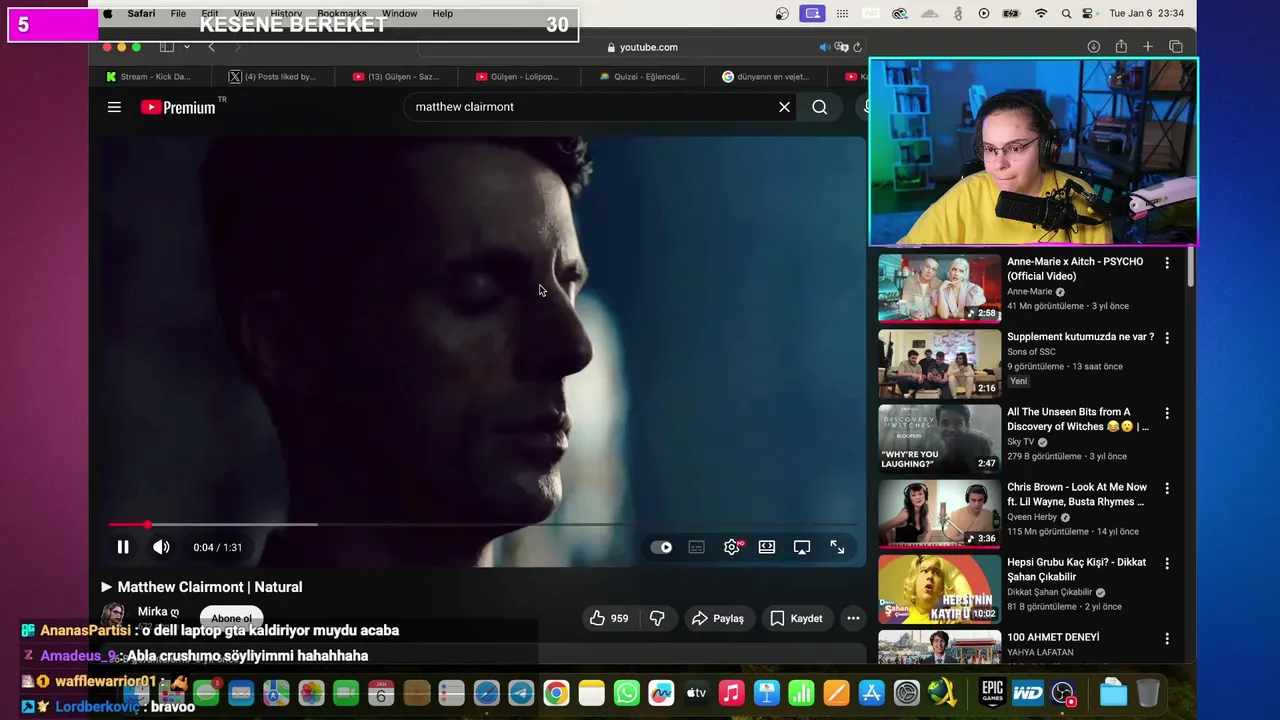
Task: Open the AirPlay cast icon in the player
Action: pos(802,547)
